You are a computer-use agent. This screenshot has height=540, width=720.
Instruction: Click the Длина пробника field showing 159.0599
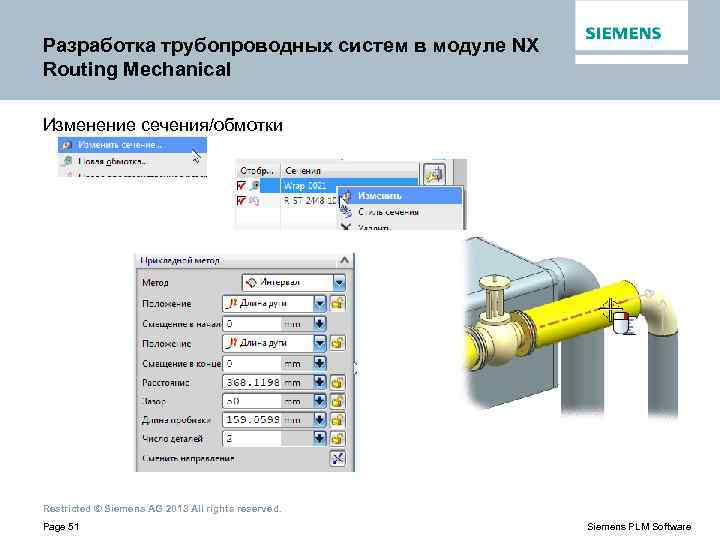coord(252,419)
